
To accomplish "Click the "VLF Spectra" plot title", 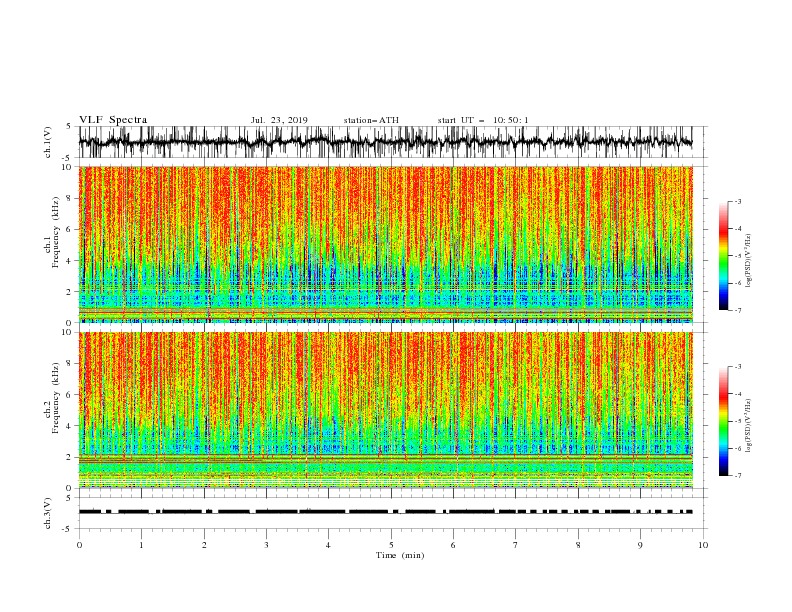I will [113, 120].
